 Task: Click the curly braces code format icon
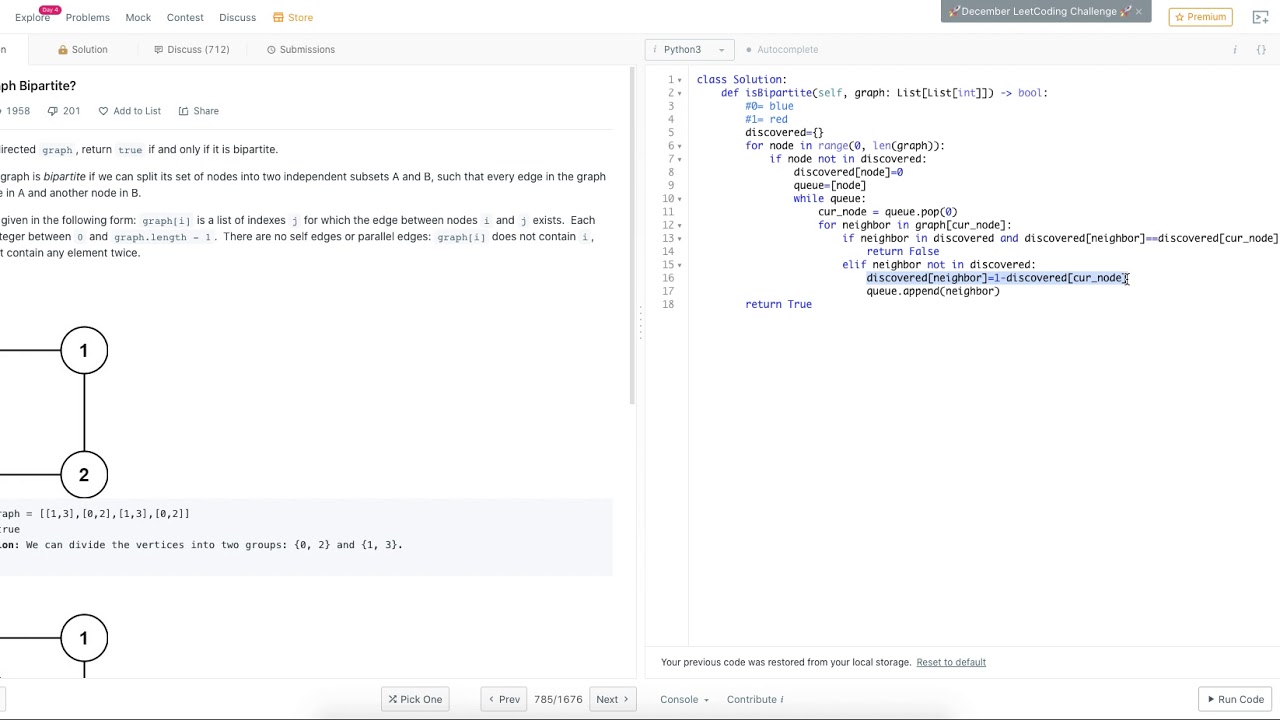(1261, 50)
